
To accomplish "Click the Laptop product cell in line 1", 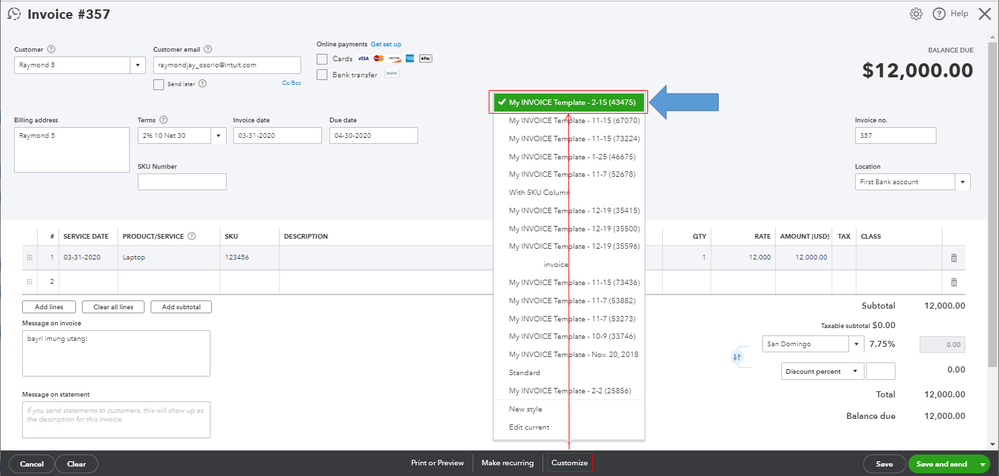I will click(169, 258).
